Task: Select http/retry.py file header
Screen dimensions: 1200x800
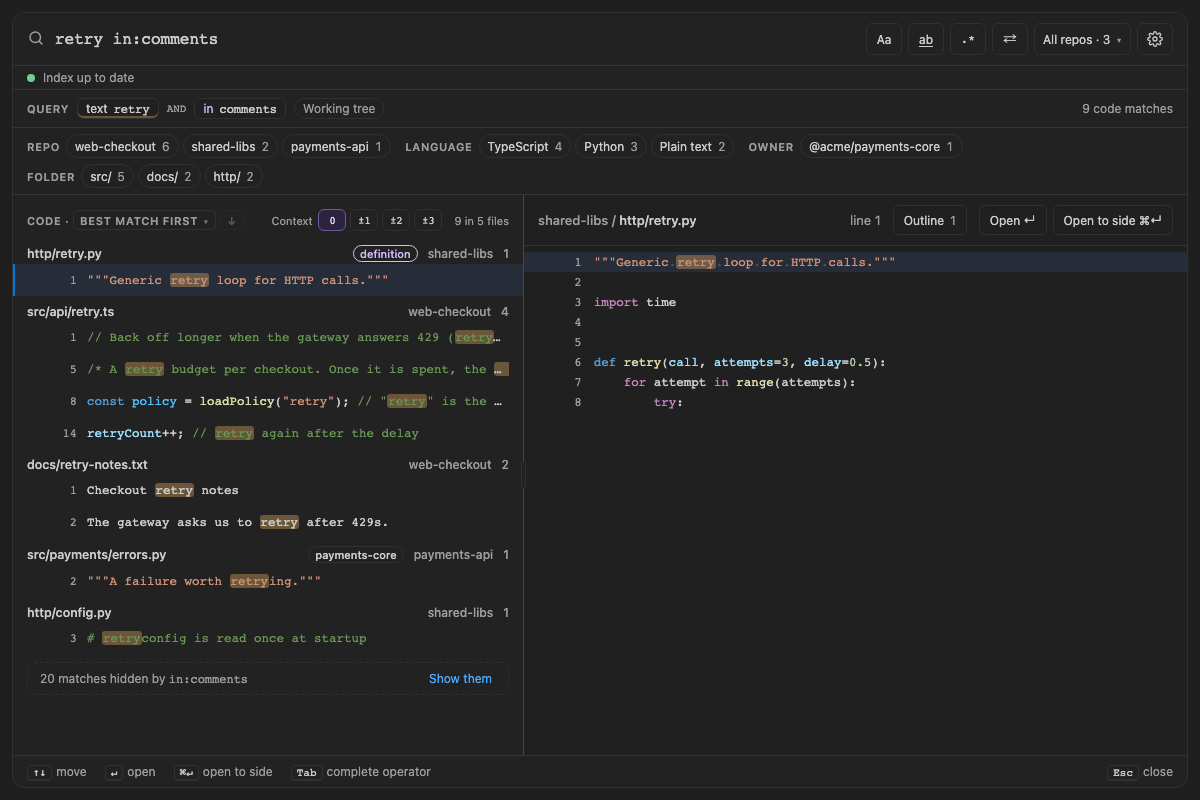Action: tap(268, 254)
